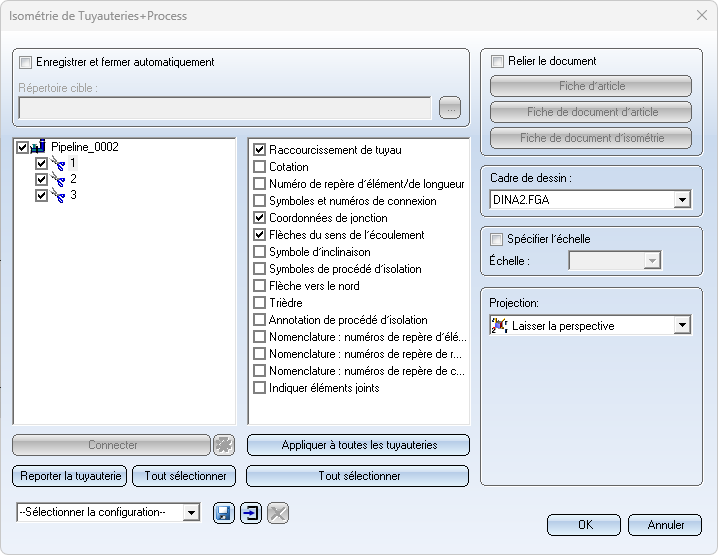Open the Sélectionner la configuration dropdown
Image resolution: width=718 pixels, height=555 pixels.
(x=191, y=512)
